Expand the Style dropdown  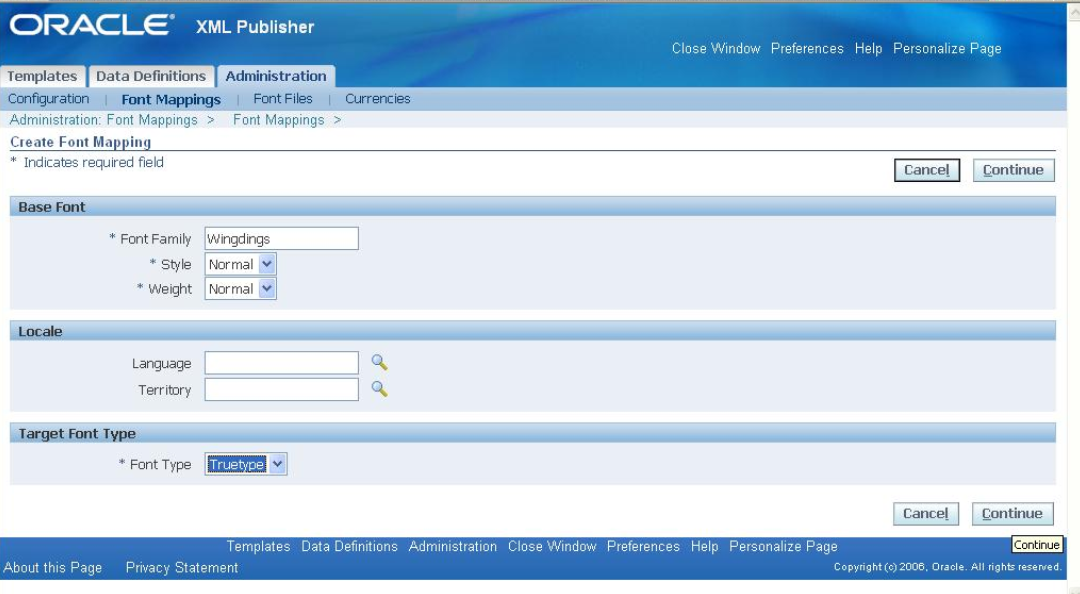(240, 264)
